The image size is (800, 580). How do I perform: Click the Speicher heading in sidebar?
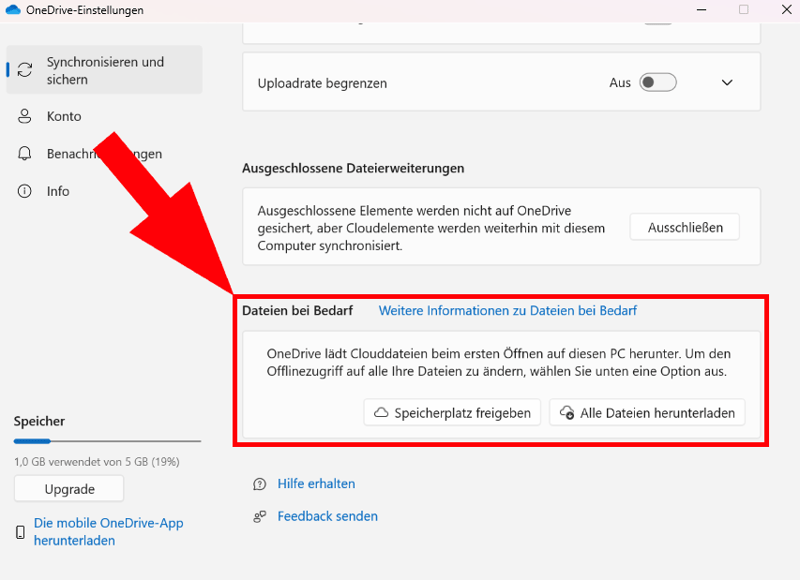point(39,421)
